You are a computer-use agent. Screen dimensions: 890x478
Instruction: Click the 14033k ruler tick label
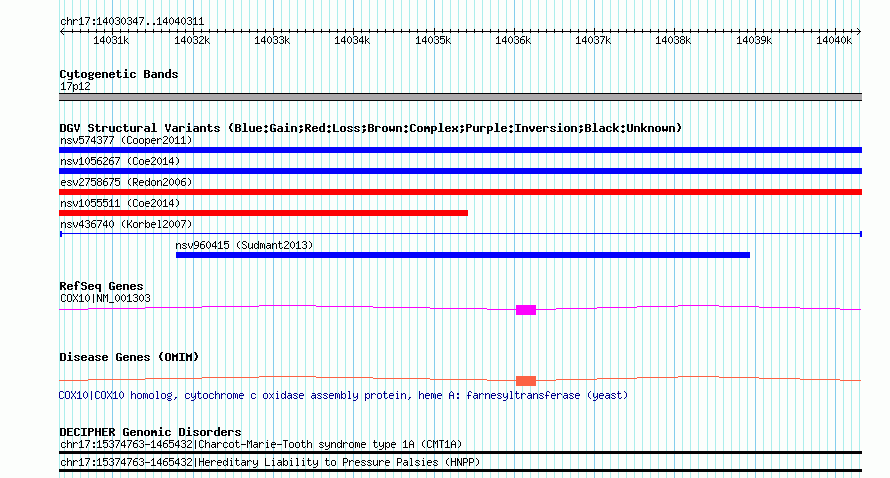pos(272,40)
